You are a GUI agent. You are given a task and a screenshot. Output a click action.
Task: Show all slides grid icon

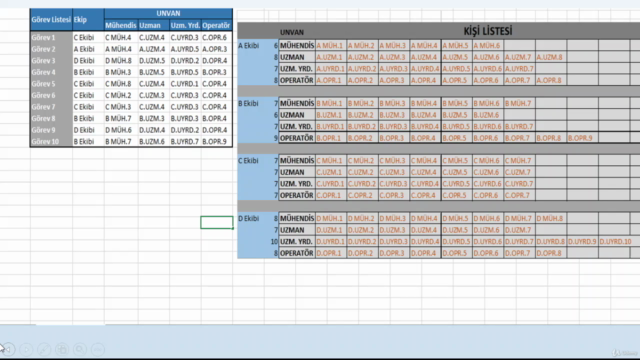pos(62,349)
